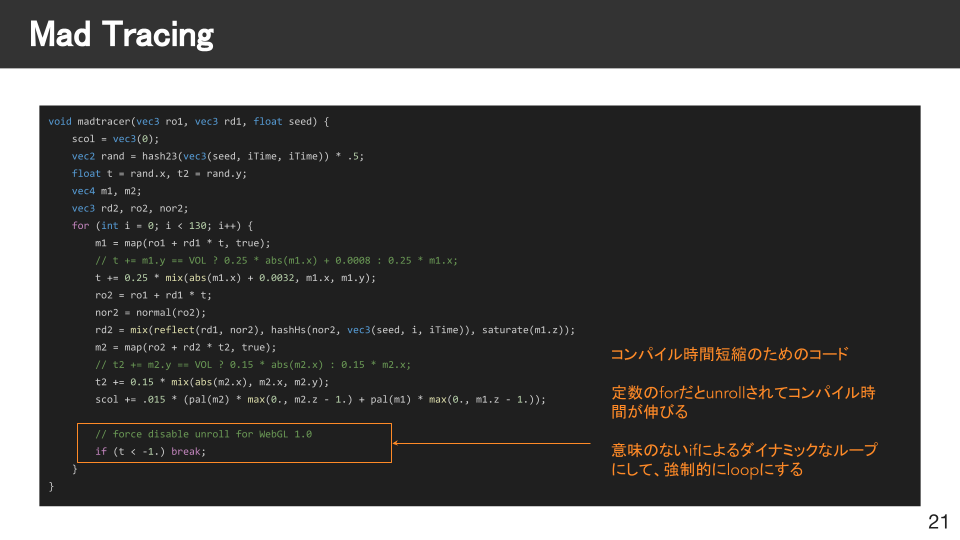The width and height of the screenshot is (960, 540).
Task: Click the "force disable unroll for WebGL 1.0" comment
Action: [203, 434]
